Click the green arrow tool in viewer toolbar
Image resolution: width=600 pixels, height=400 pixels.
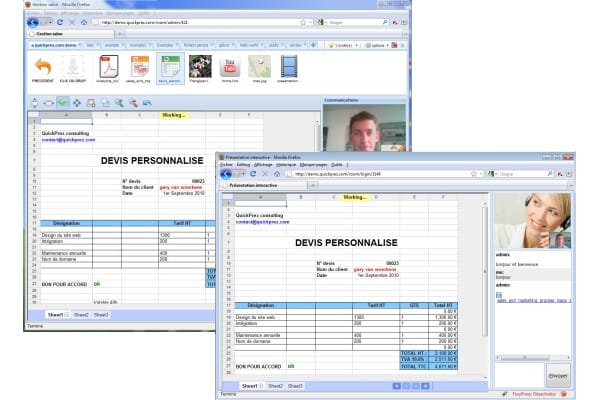click(63, 102)
